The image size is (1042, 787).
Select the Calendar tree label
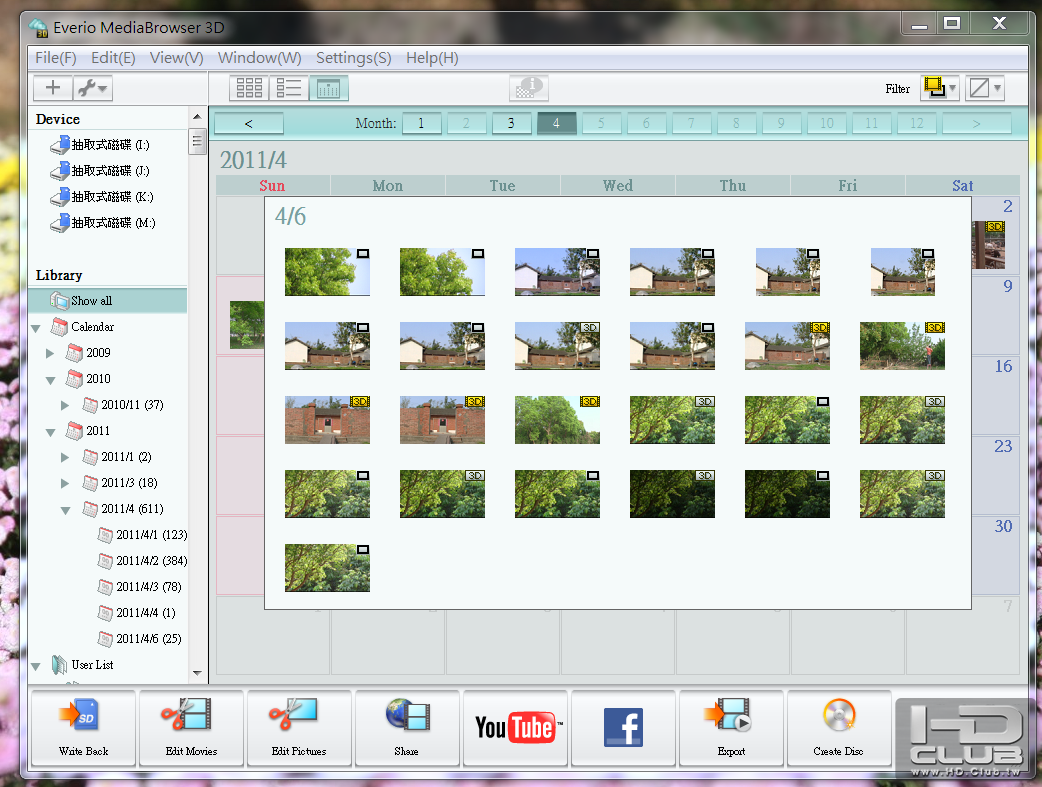(x=92, y=326)
